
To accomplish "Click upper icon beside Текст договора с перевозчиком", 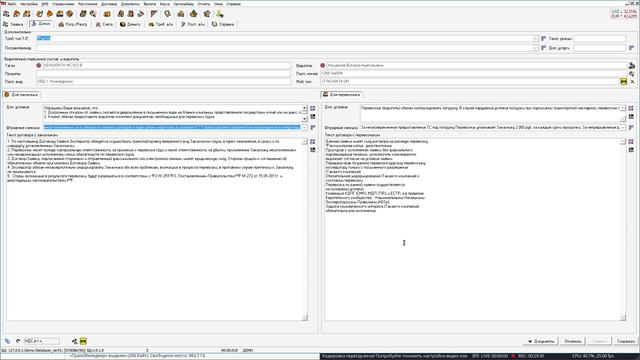I will click(631, 141).
